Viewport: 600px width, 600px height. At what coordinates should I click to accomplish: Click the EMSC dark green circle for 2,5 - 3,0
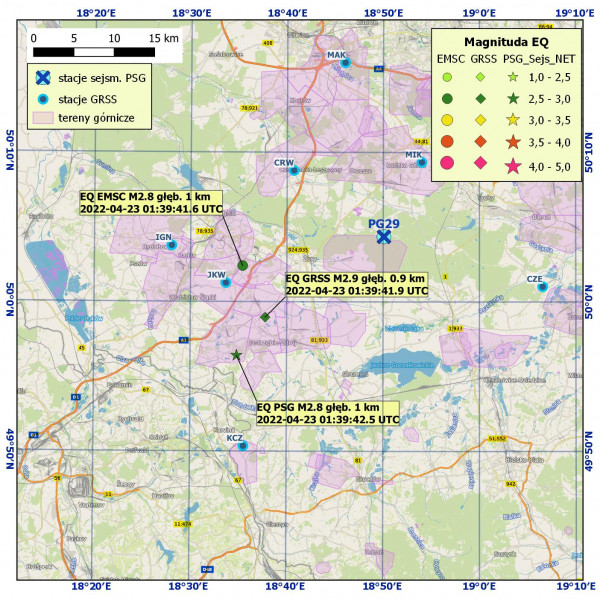pos(447,99)
